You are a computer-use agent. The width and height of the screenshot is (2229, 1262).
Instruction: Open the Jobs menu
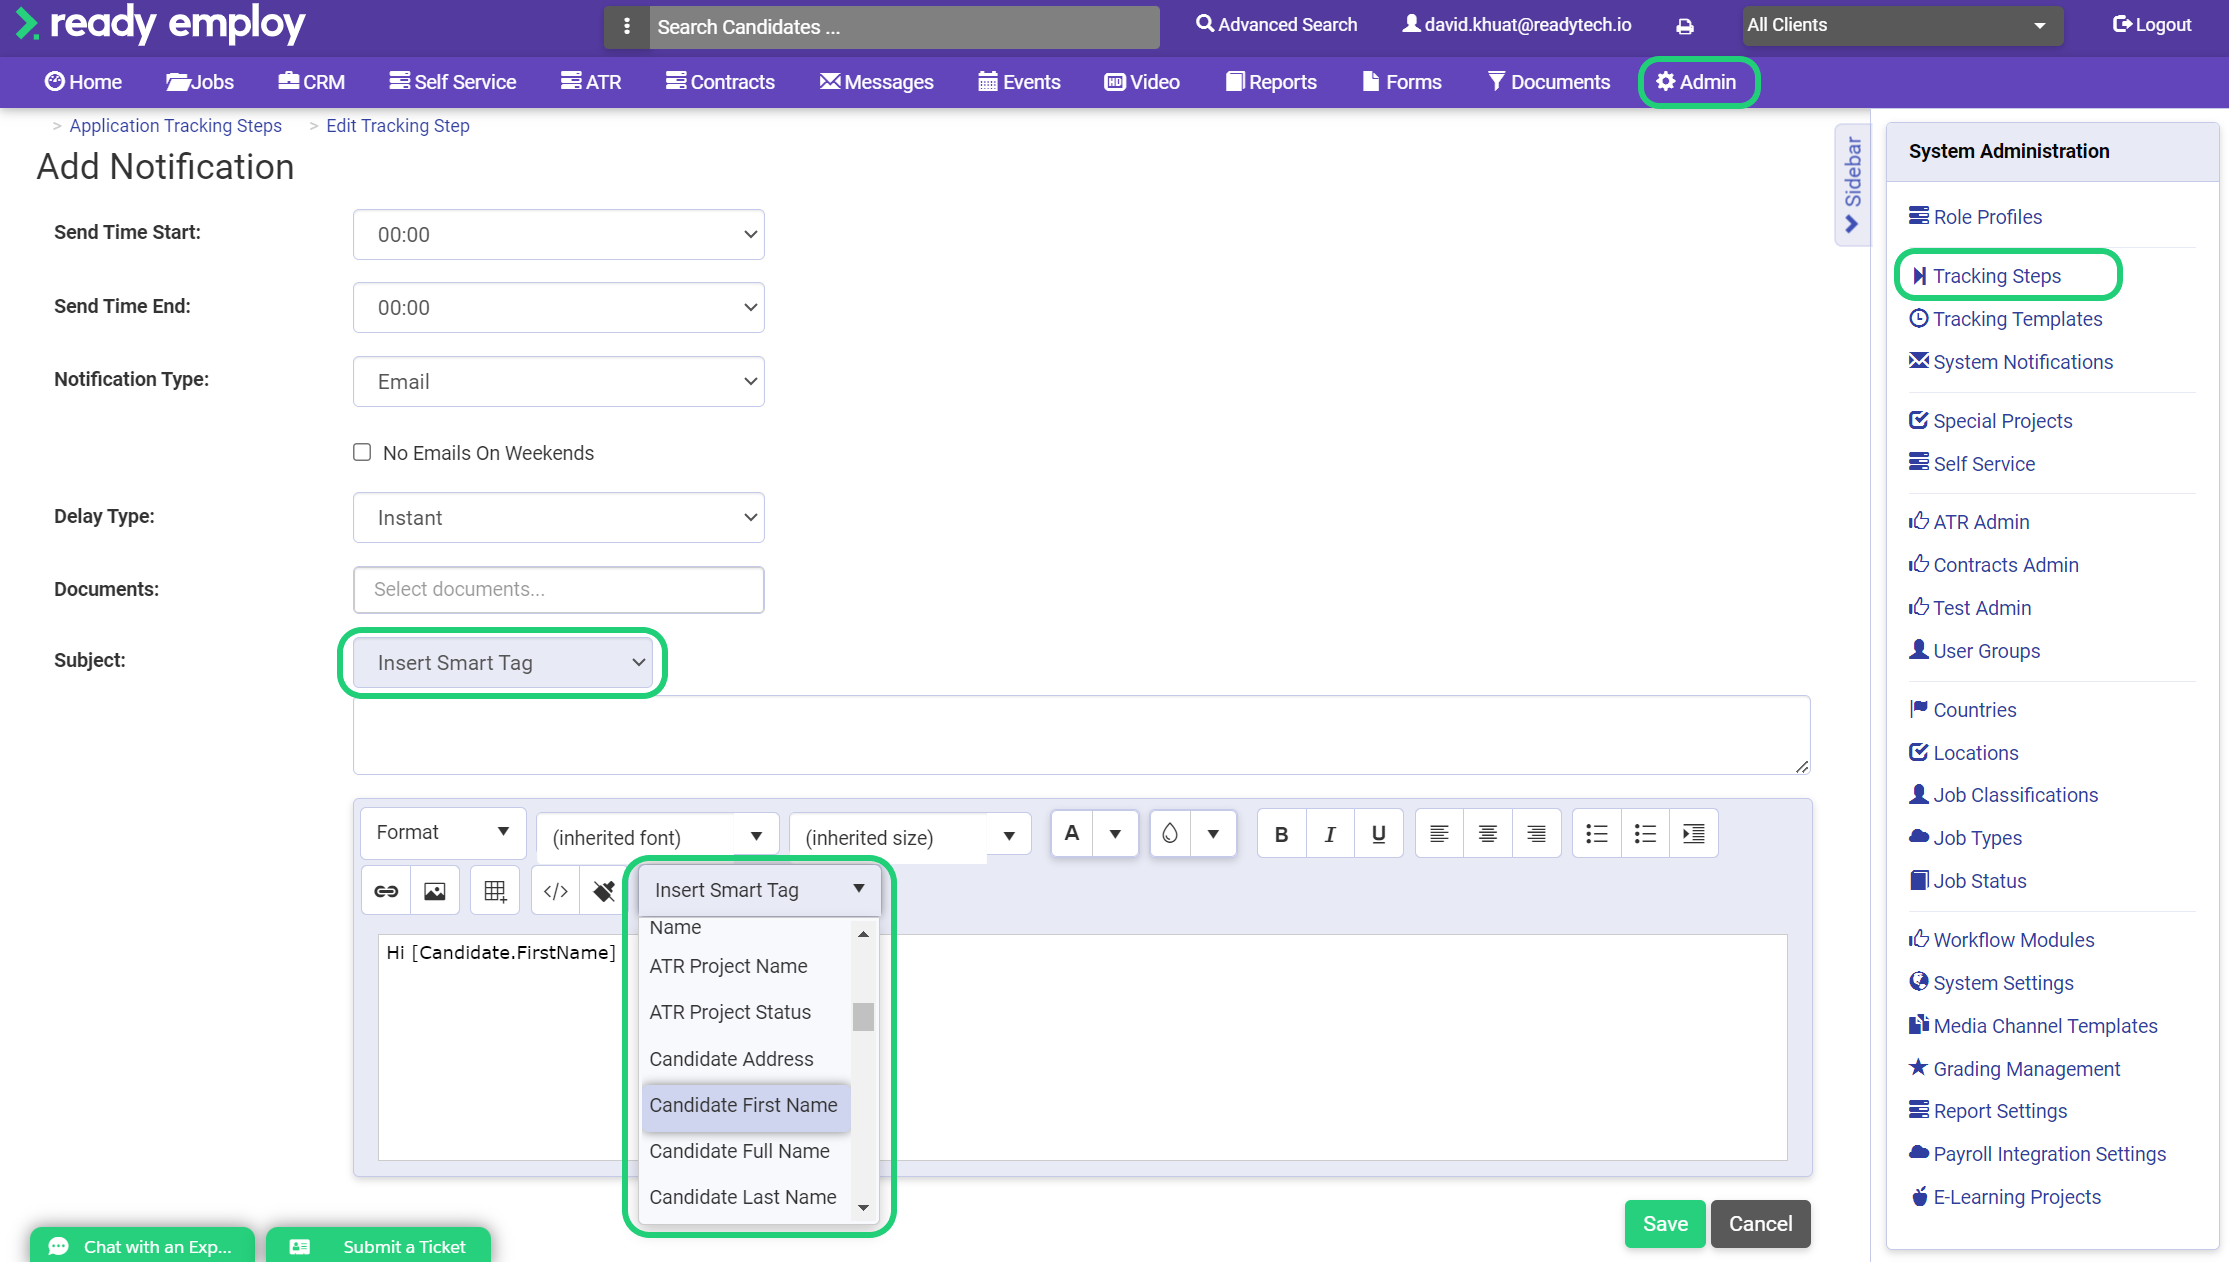tap(200, 82)
